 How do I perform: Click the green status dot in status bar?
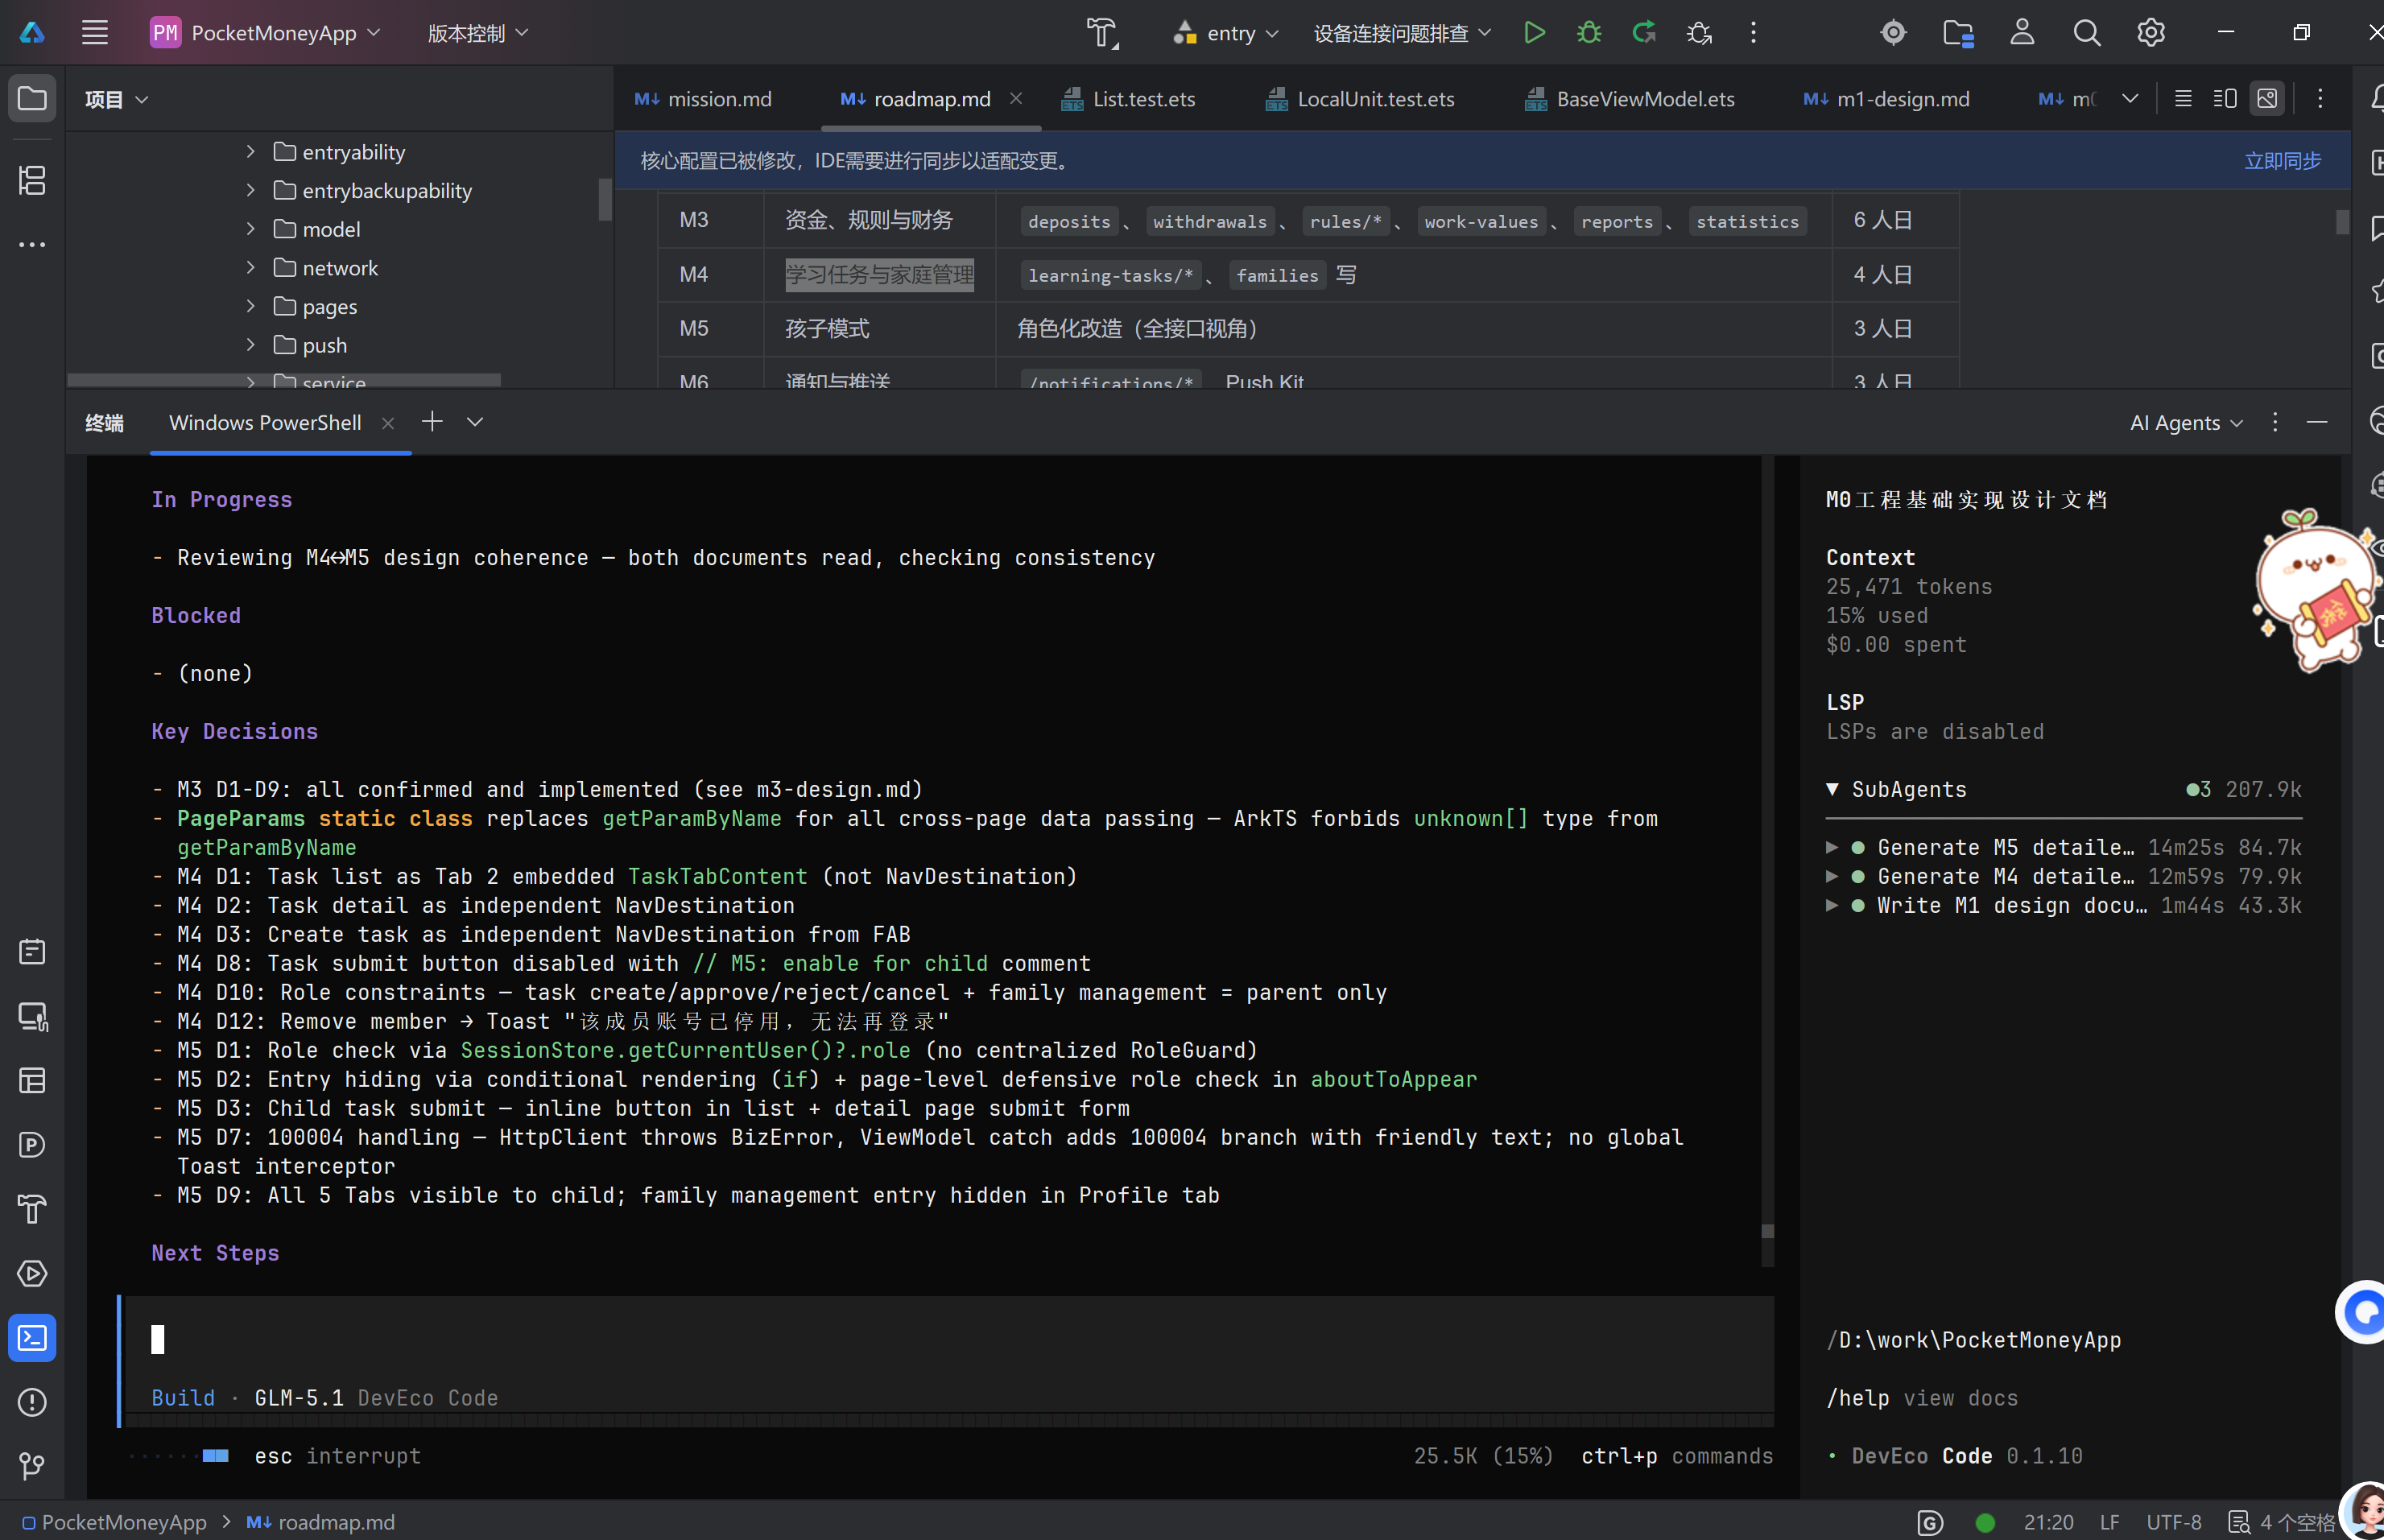click(1985, 1523)
